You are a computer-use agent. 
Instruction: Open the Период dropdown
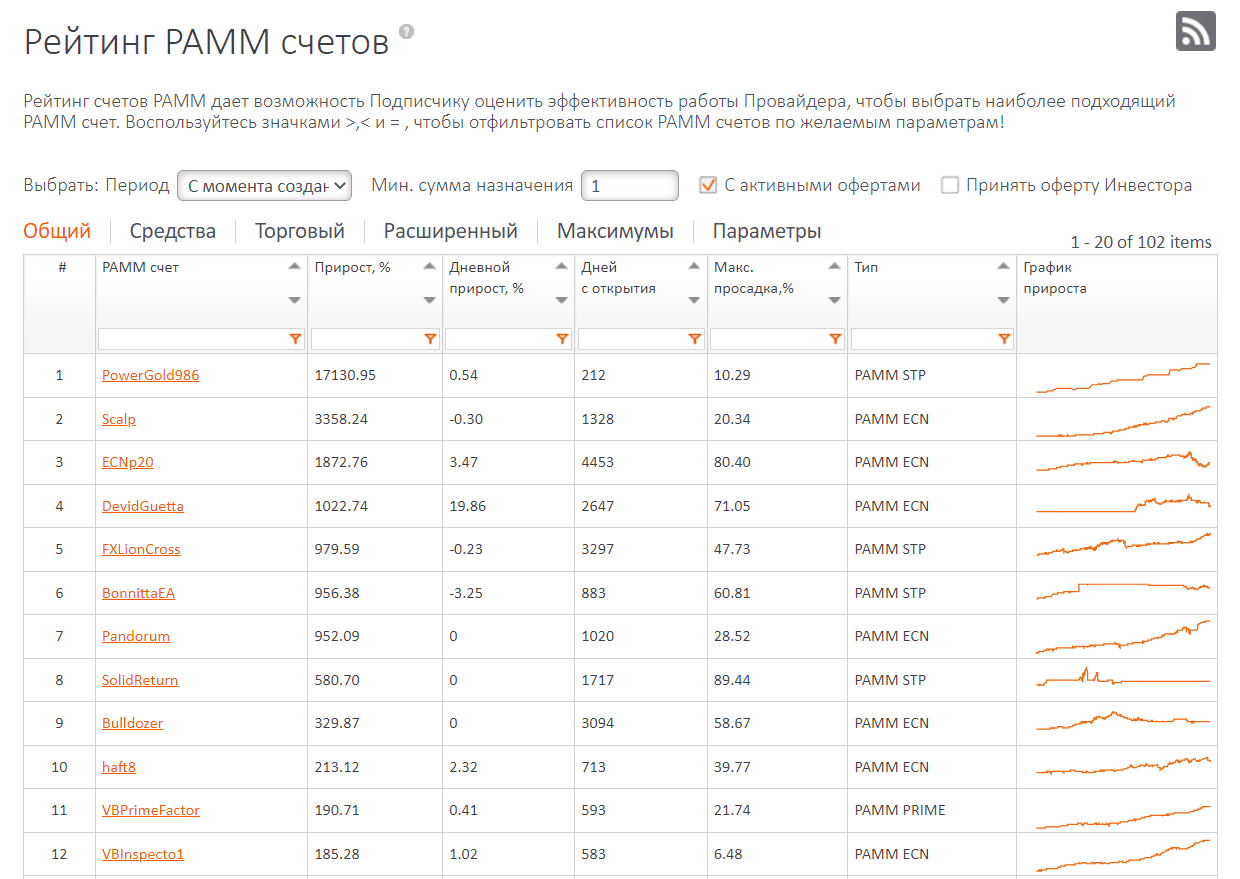tap(264, 186)
